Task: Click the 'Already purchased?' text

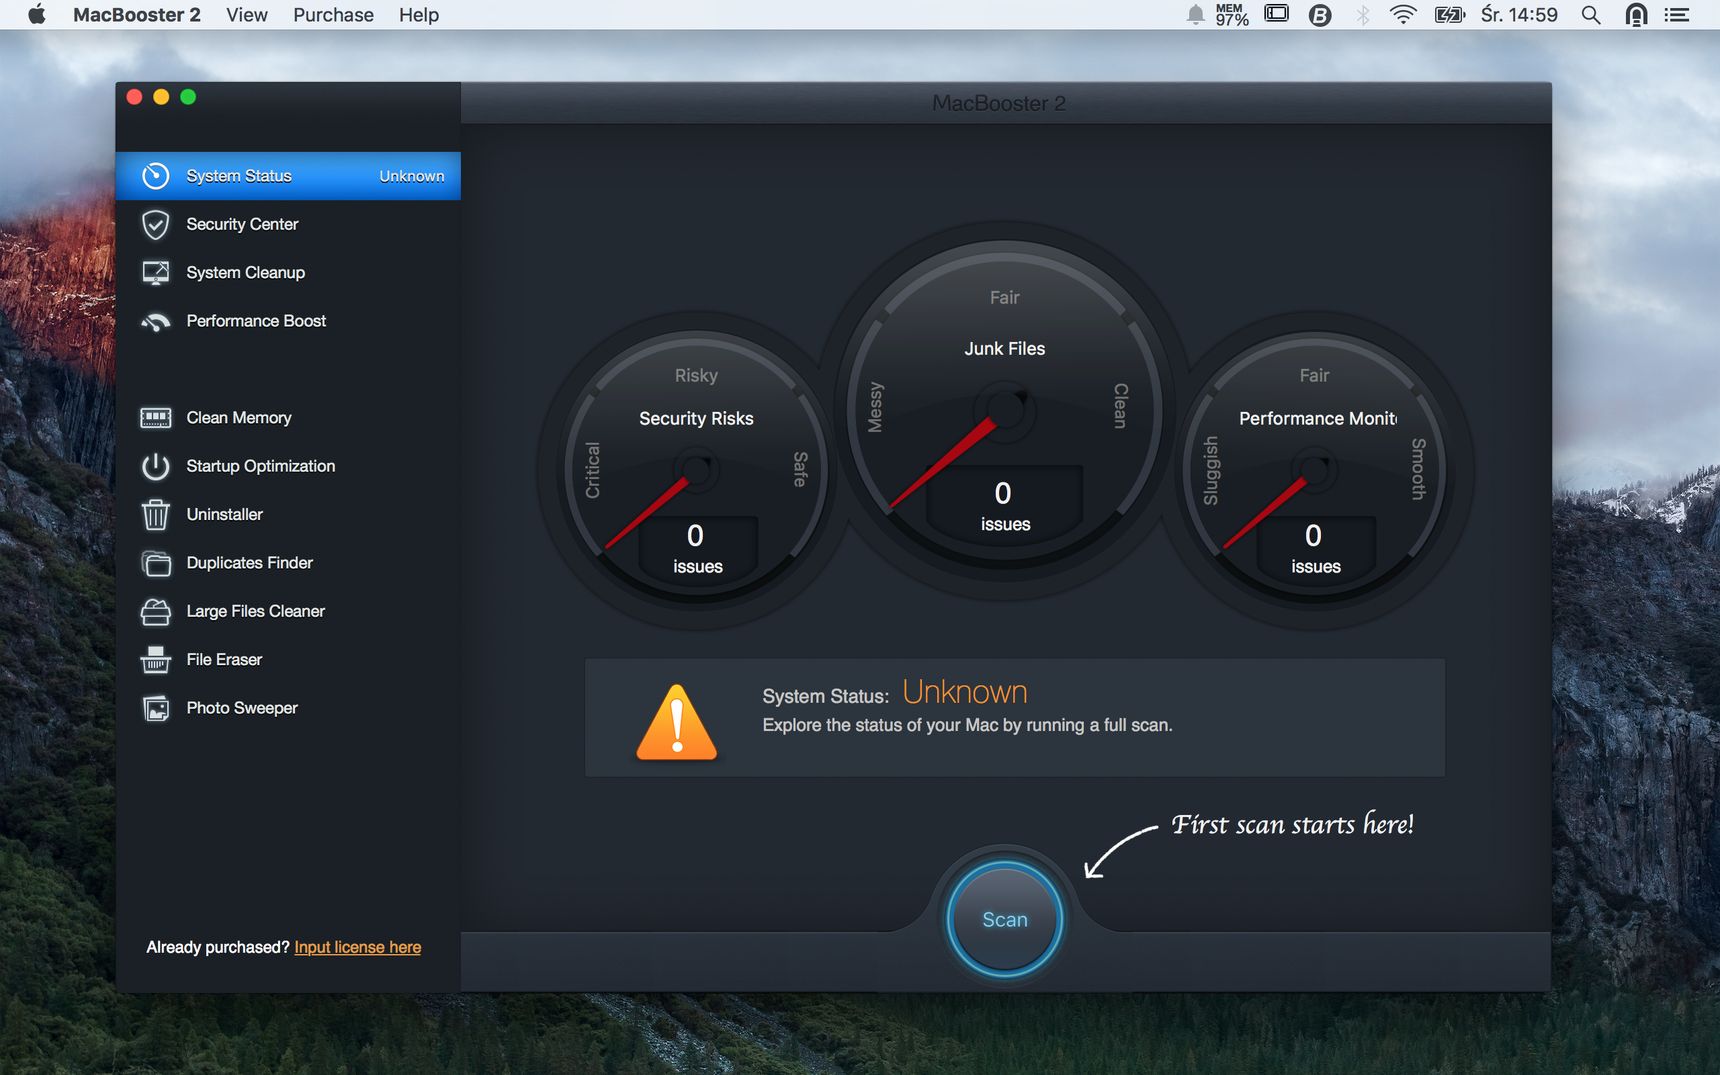Action: click(218, 947)
